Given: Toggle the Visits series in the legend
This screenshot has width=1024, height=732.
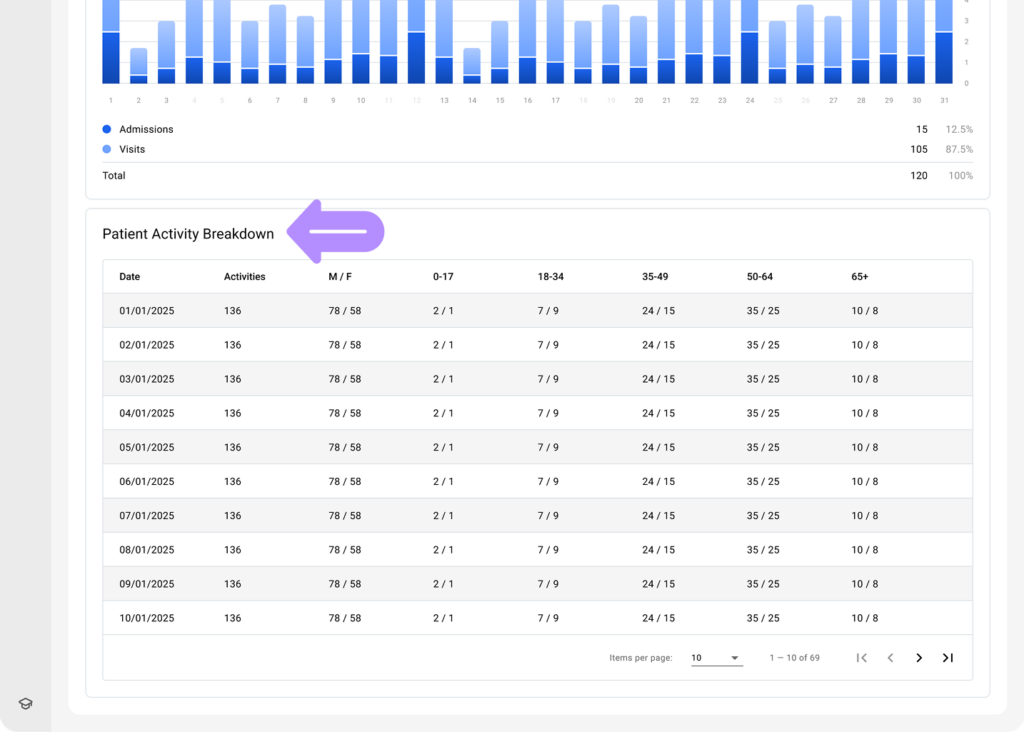Looking at the screenshot, I should [131, 149].
